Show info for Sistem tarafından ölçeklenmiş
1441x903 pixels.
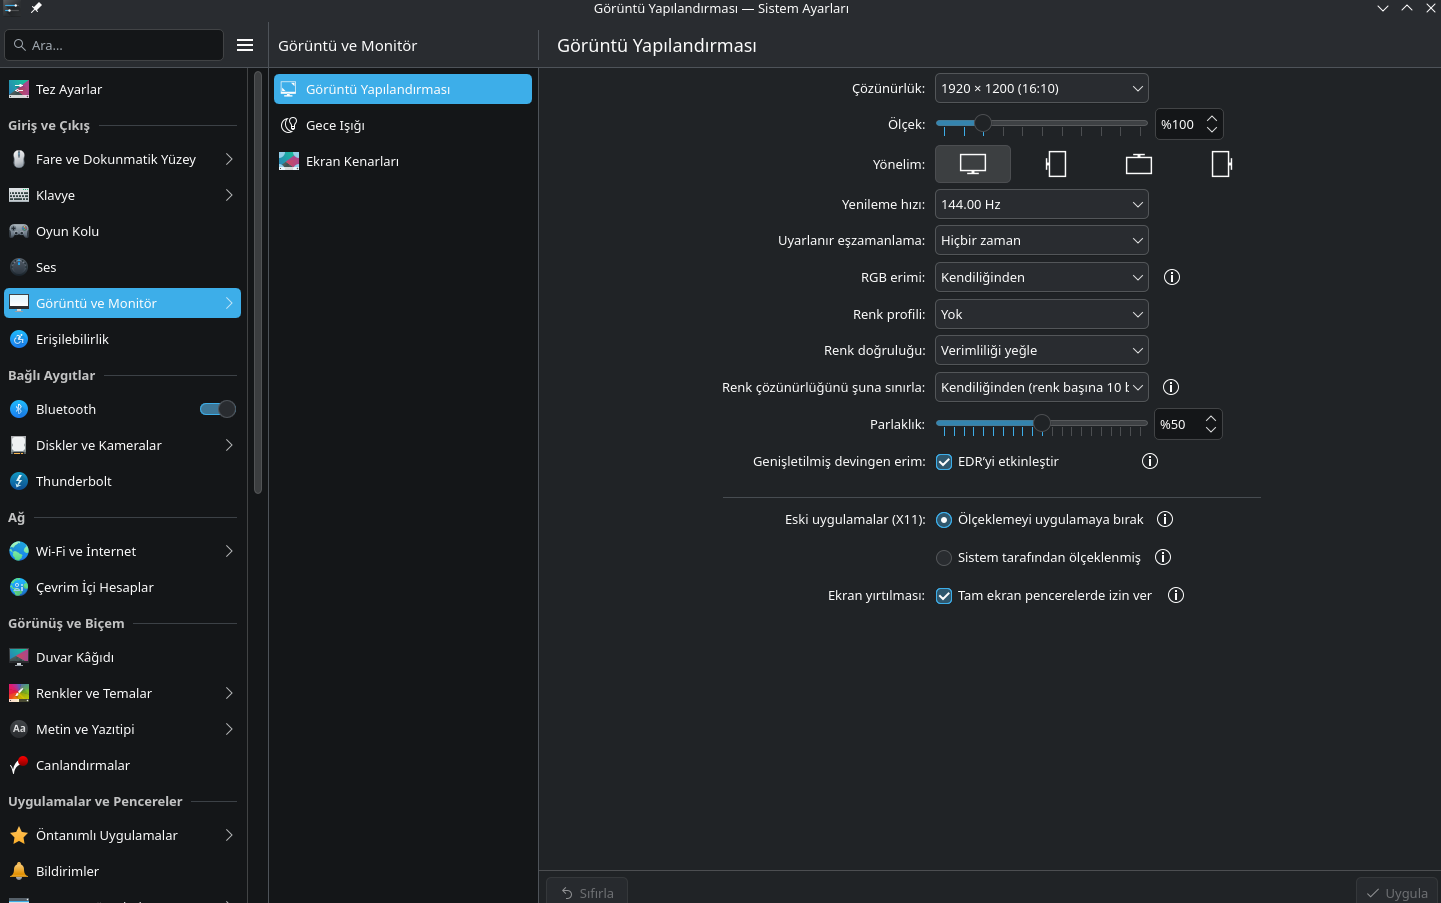click(1163, 557)
